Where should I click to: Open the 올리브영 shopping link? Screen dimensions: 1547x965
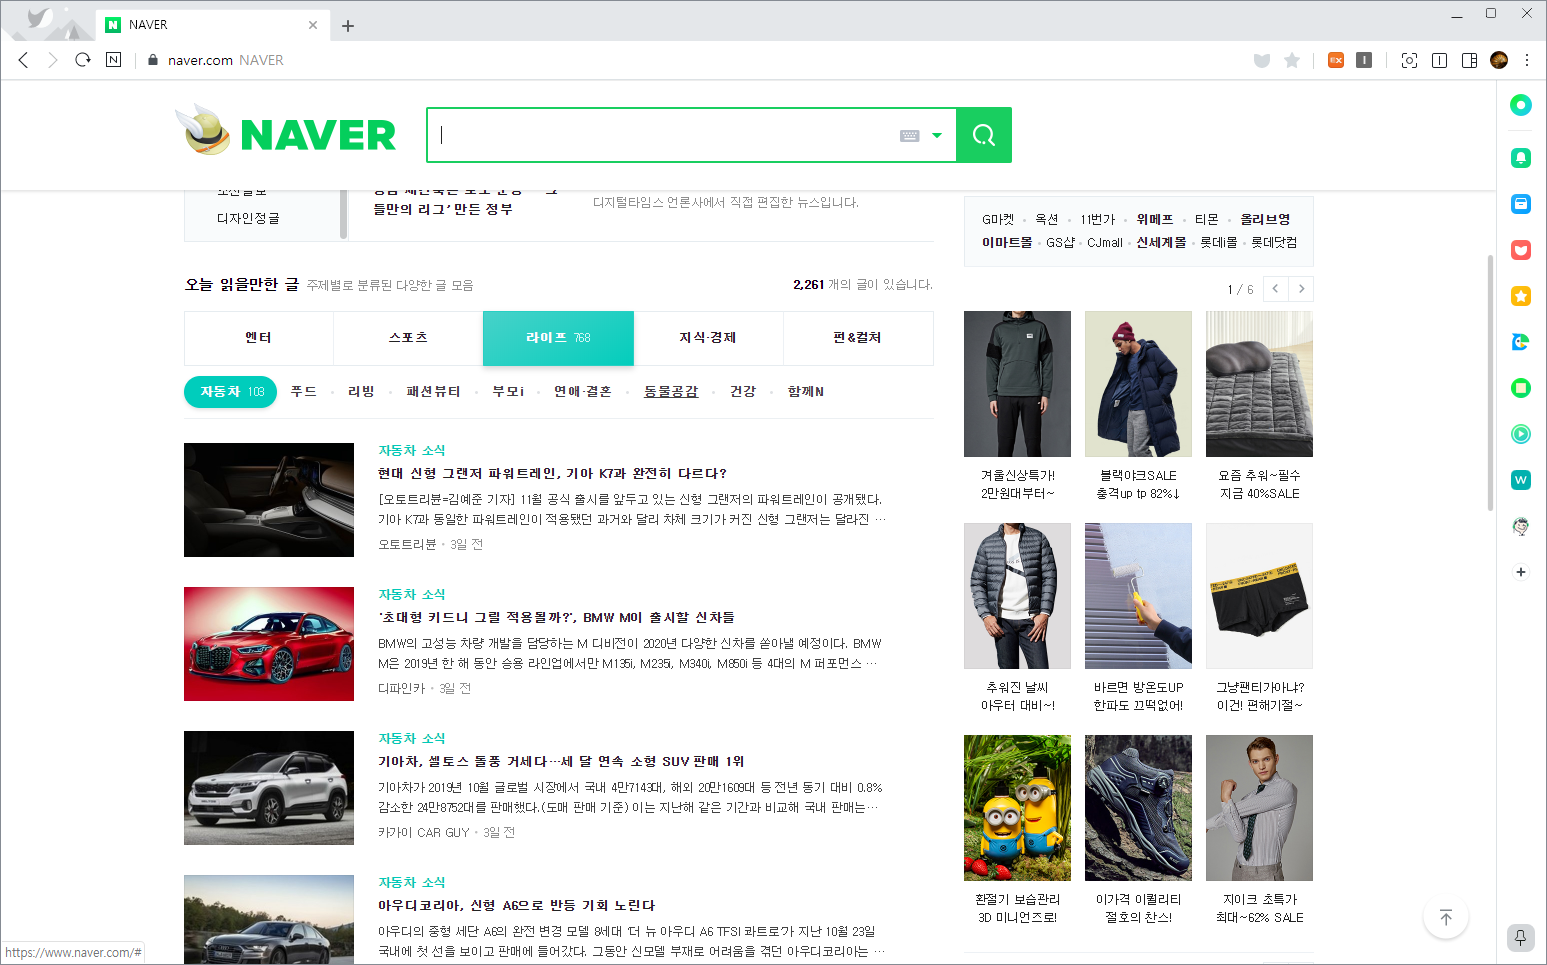(x=1265, y=219)
